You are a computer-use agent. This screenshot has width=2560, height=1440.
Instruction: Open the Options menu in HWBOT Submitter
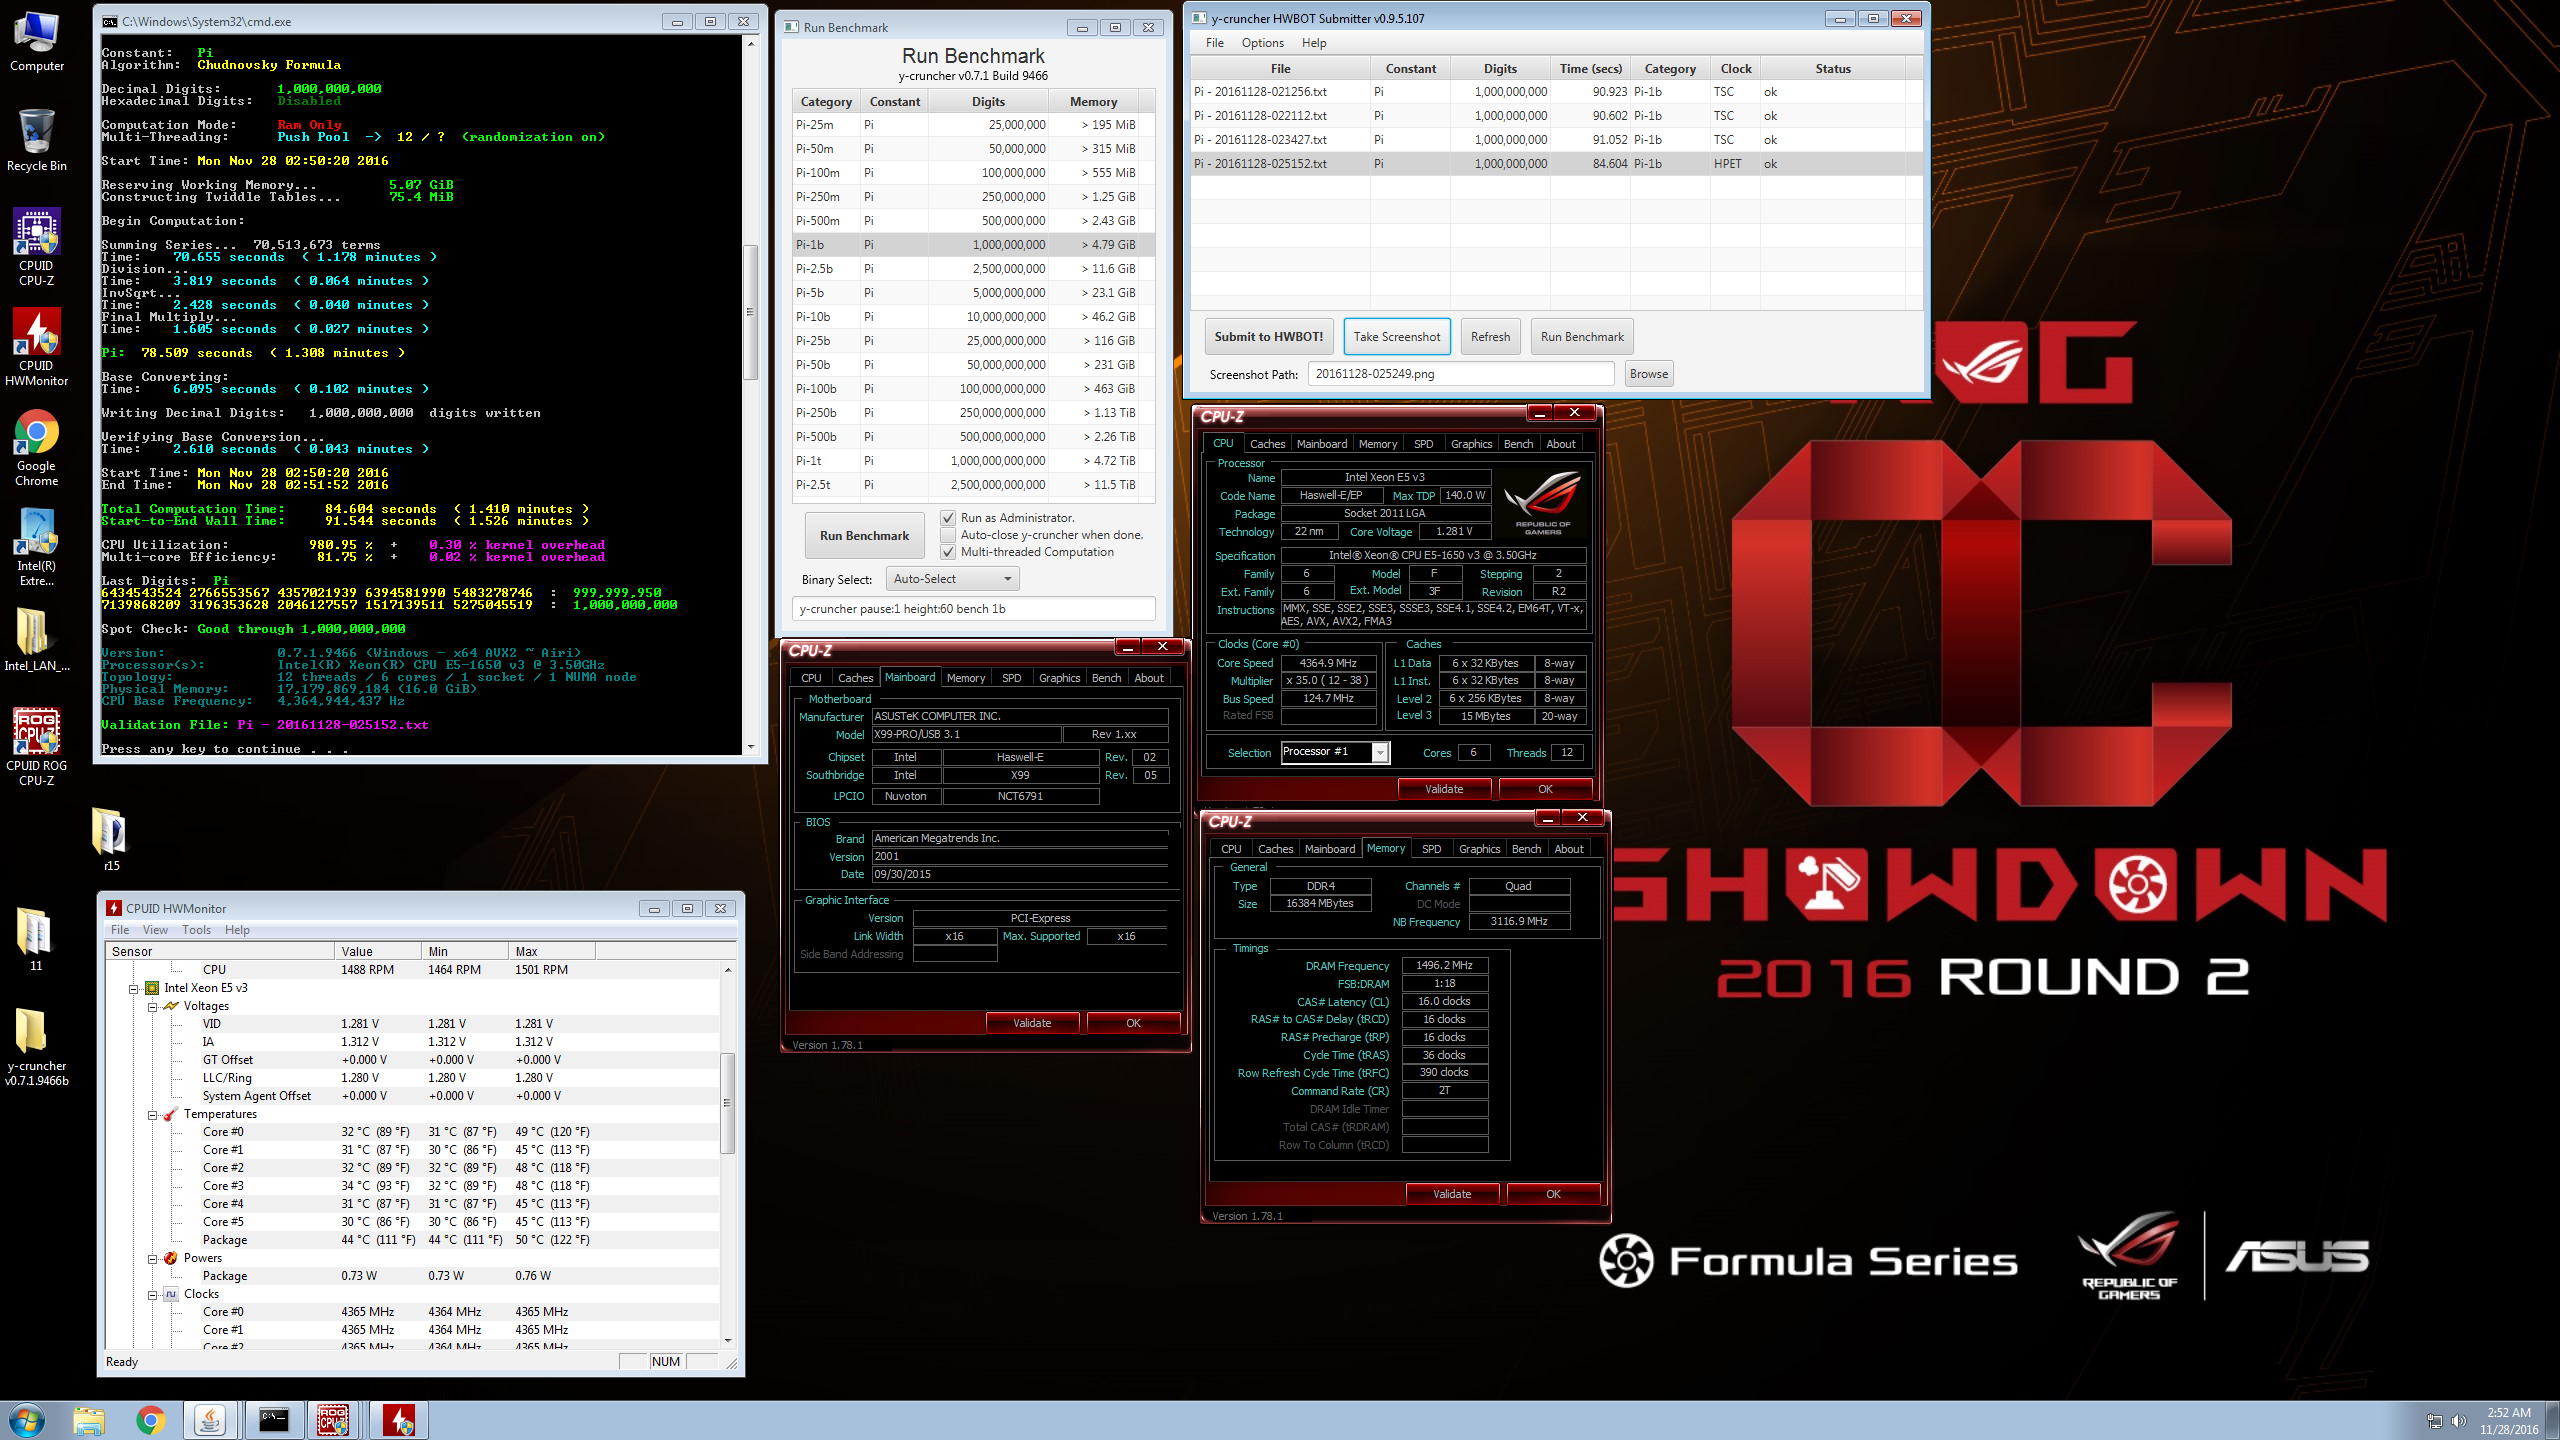tap(1262, 43)
